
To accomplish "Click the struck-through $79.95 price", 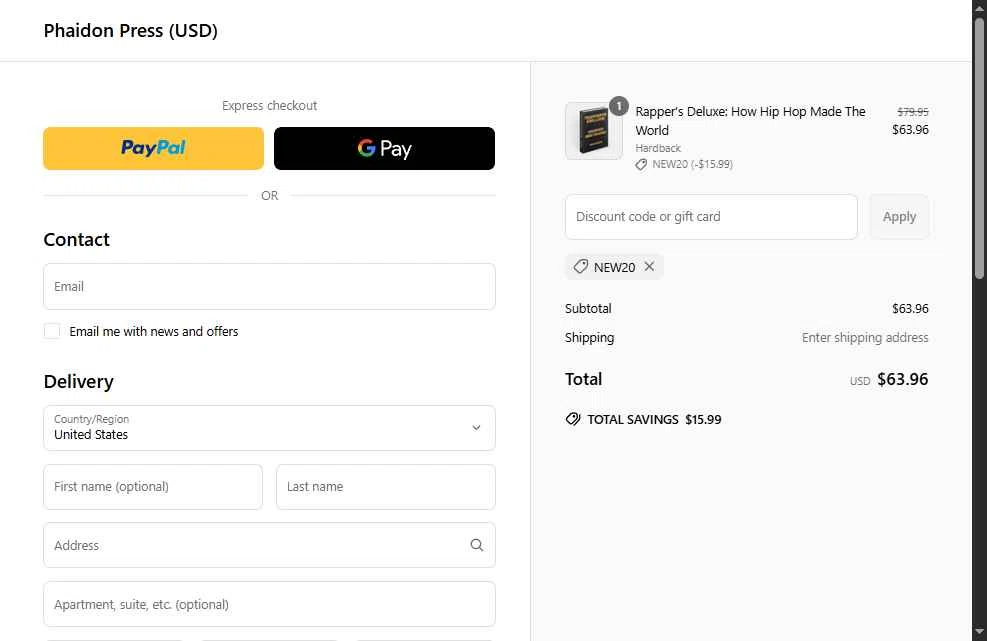I will click(x=913, y=112).
